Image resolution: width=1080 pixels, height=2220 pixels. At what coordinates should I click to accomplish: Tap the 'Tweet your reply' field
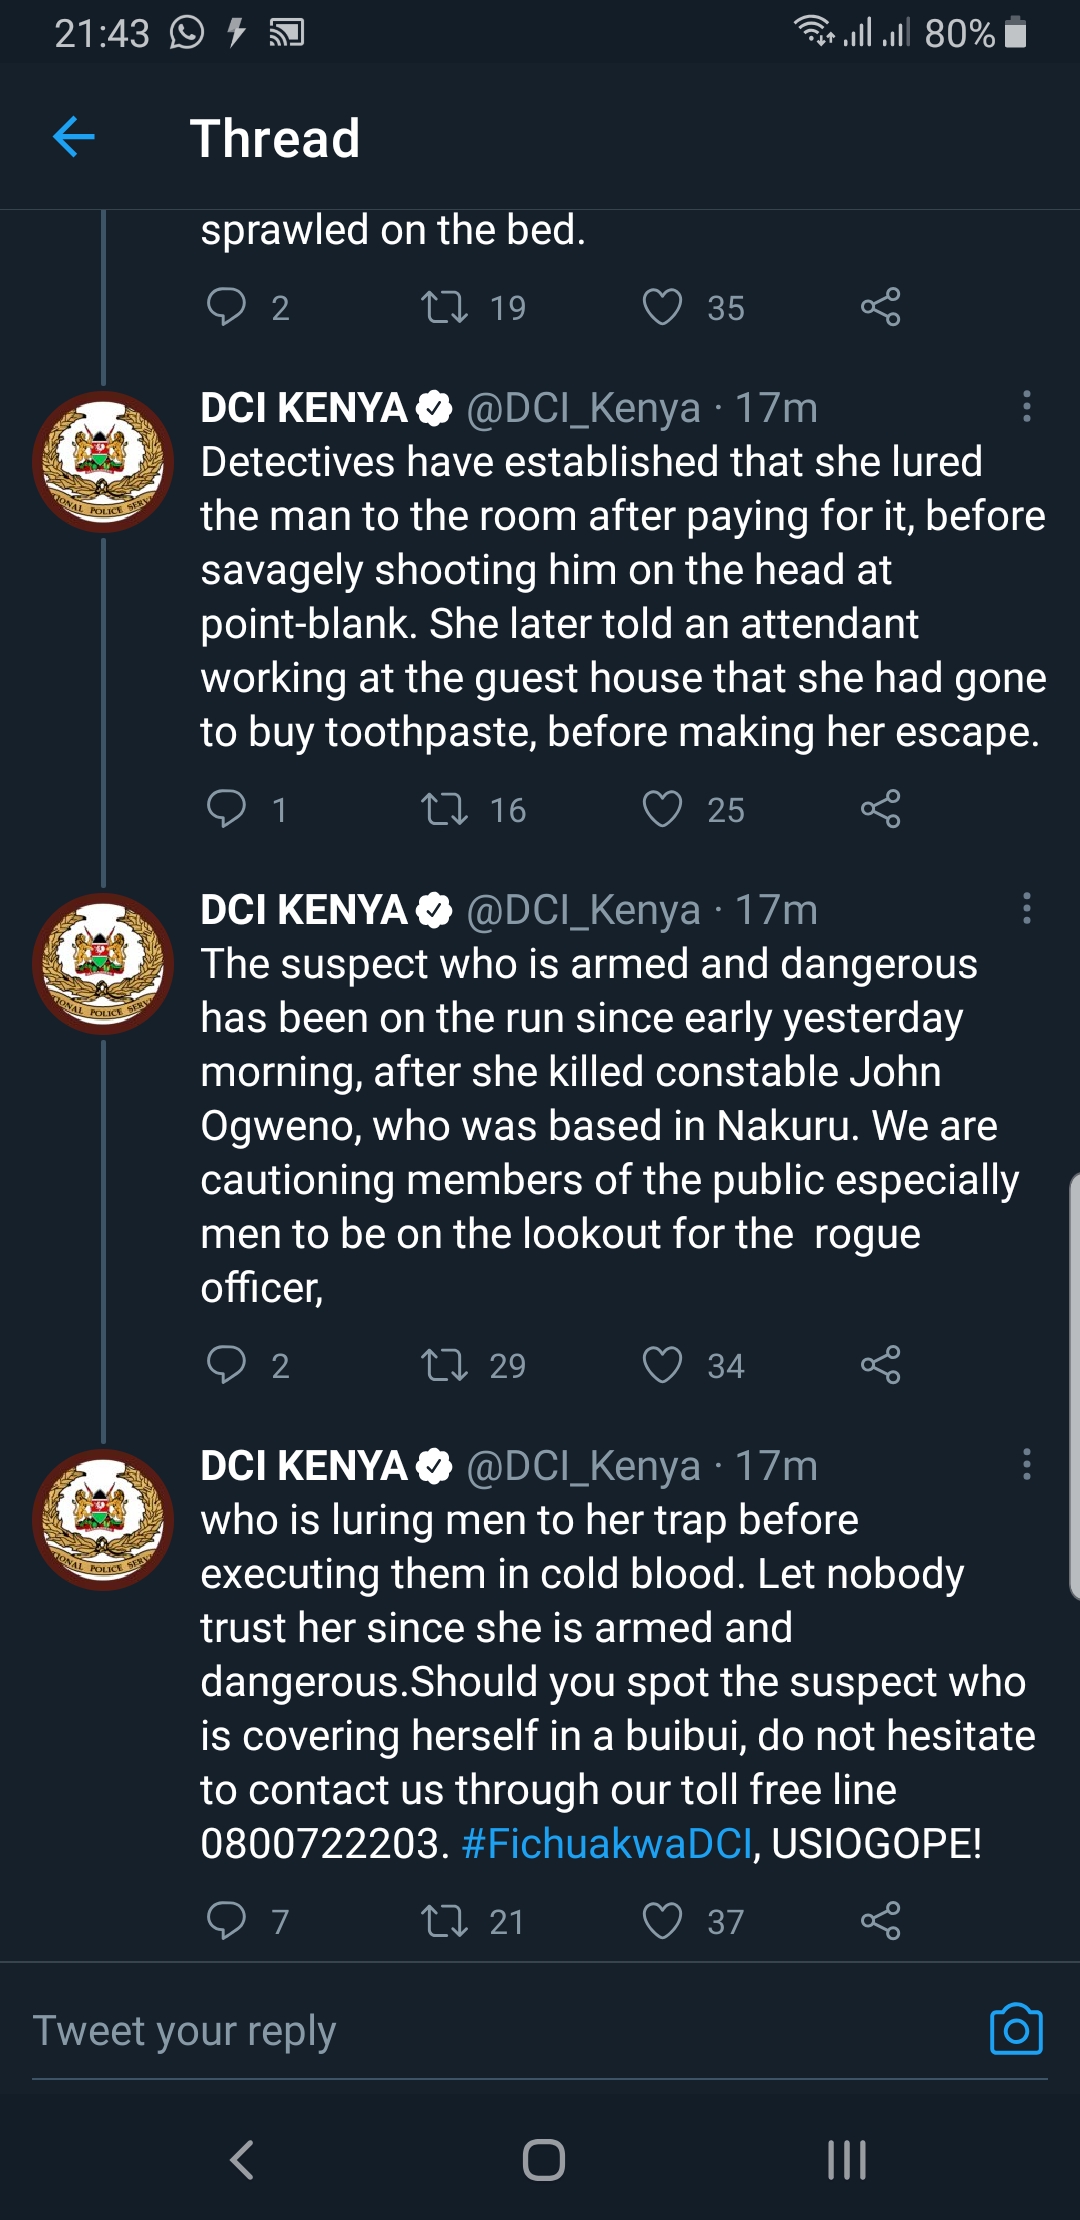pos(500,2031)
